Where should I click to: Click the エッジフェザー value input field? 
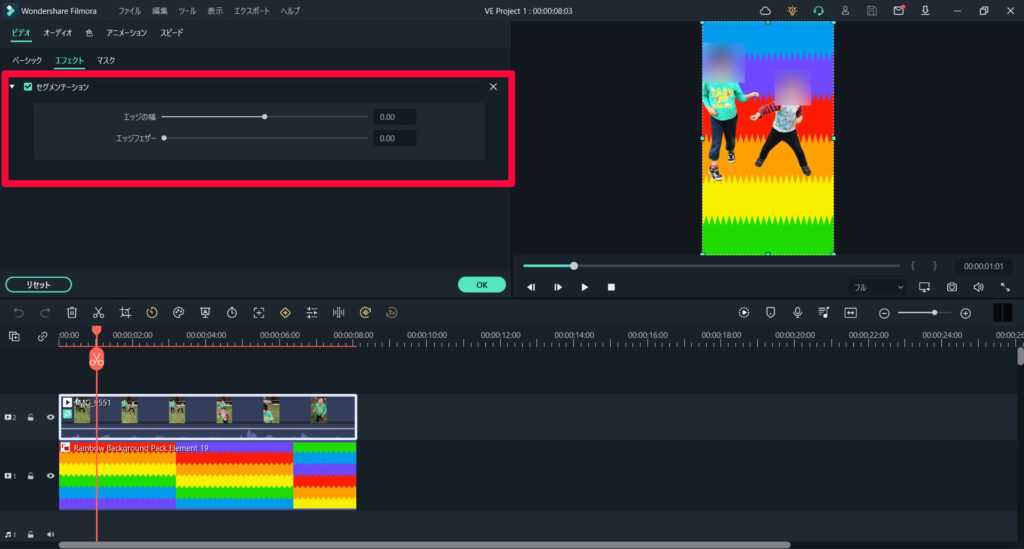tap(394, 138)
